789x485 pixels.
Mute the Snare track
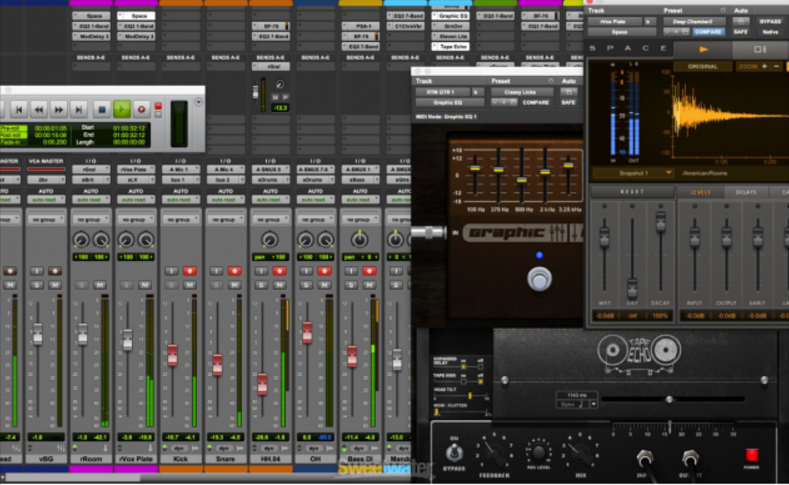234,285
